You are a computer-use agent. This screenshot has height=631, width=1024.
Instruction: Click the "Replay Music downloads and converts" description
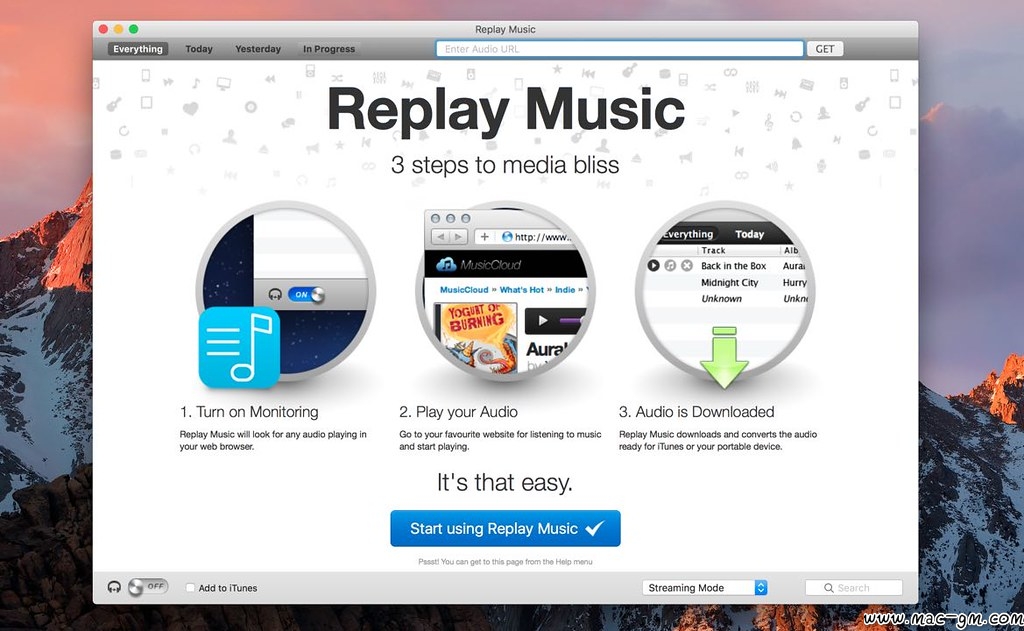coord(718,440)
